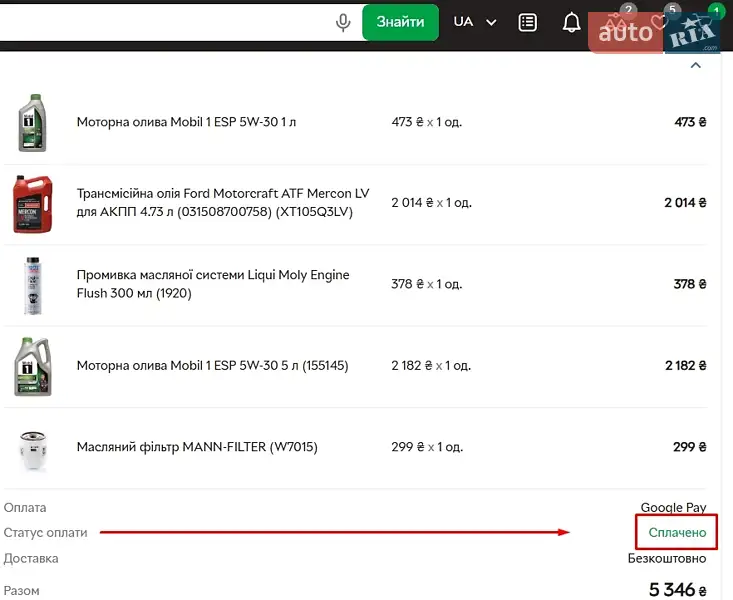
Task: Open Моторна олива Mobil 1 ESP 5 л (155145) link
Action: [213, 365]
